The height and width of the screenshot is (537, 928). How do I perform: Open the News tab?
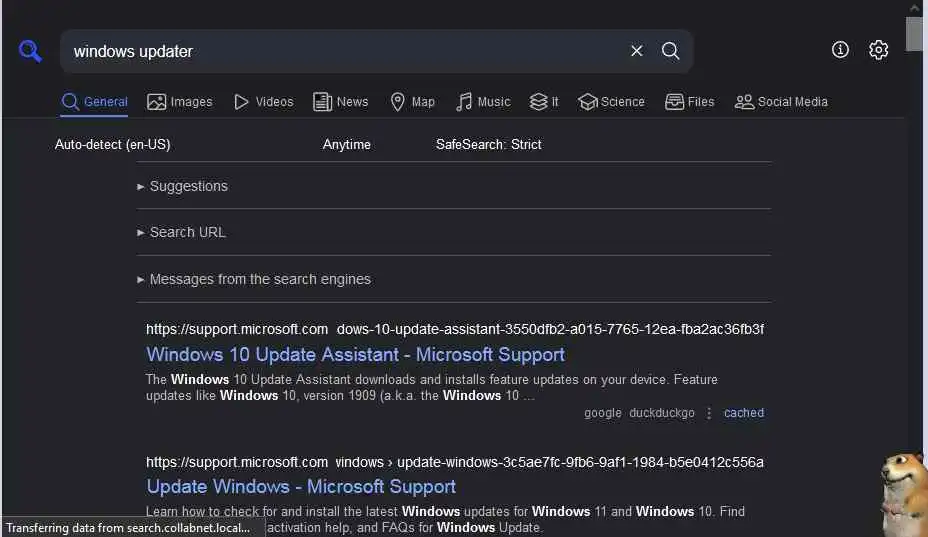340,102
